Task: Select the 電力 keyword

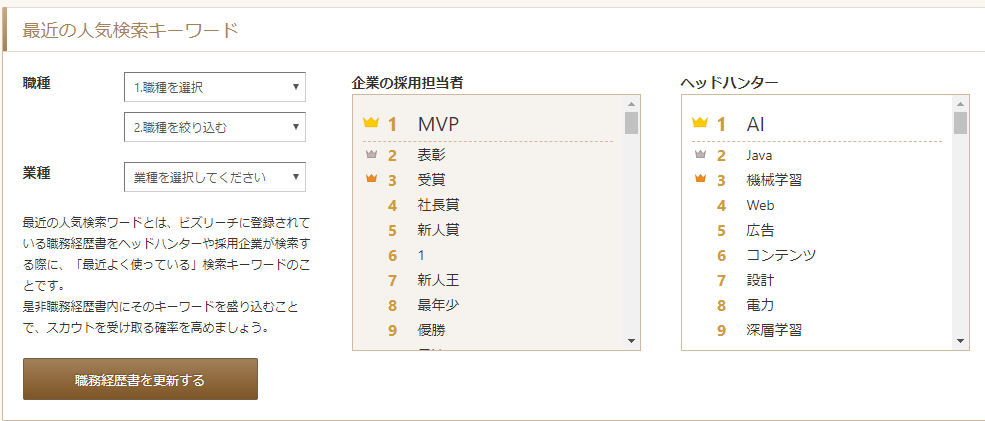Action: point(760,305)
